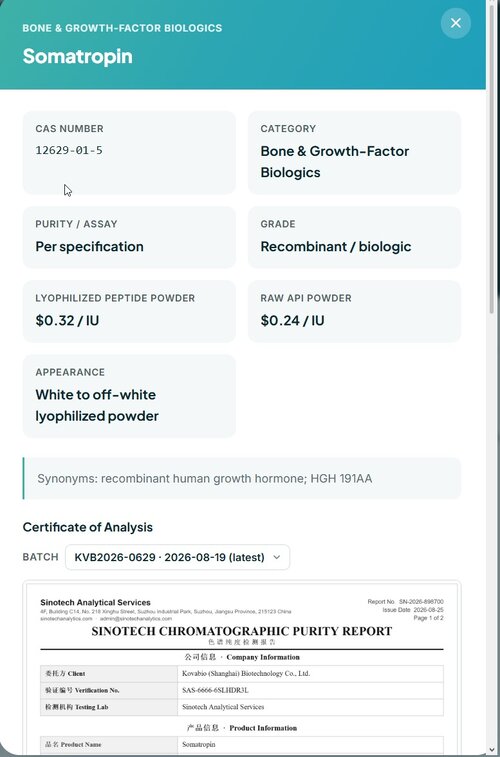
Task: Open the Certificate of Analysis batch dropdown
Action: click(x=178, y=557)
